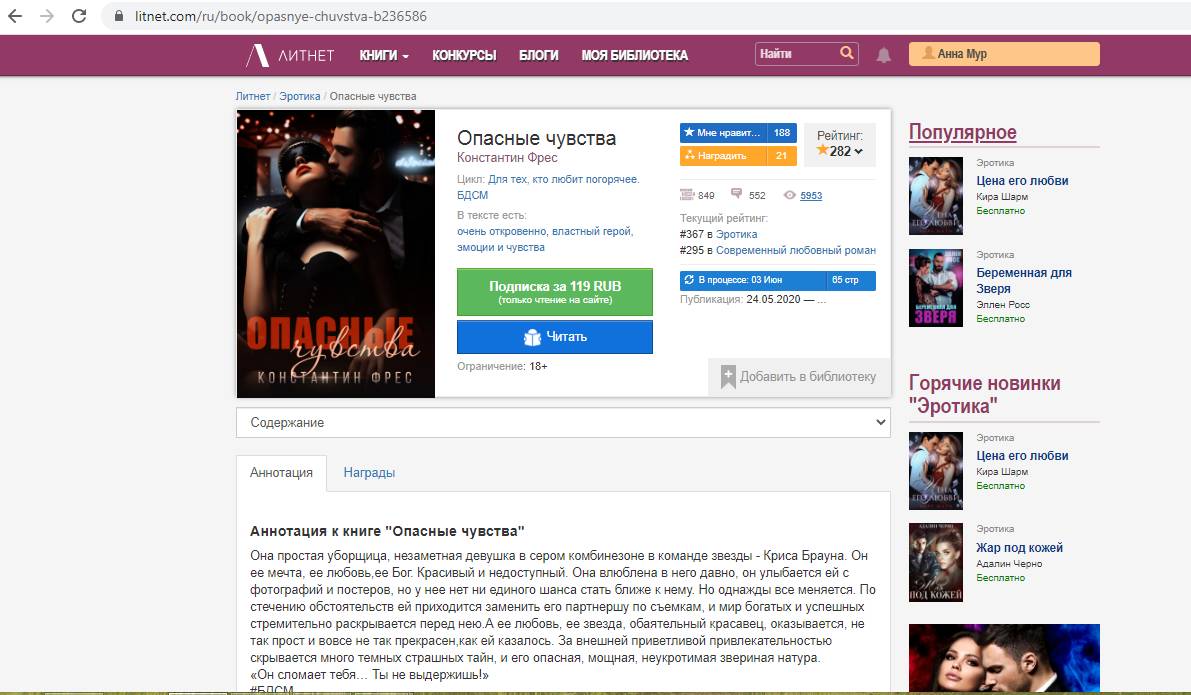Screen dimensions: 1191x695
Task: Open the КНИГИ menu dropdown
Action: click(384, 55)
